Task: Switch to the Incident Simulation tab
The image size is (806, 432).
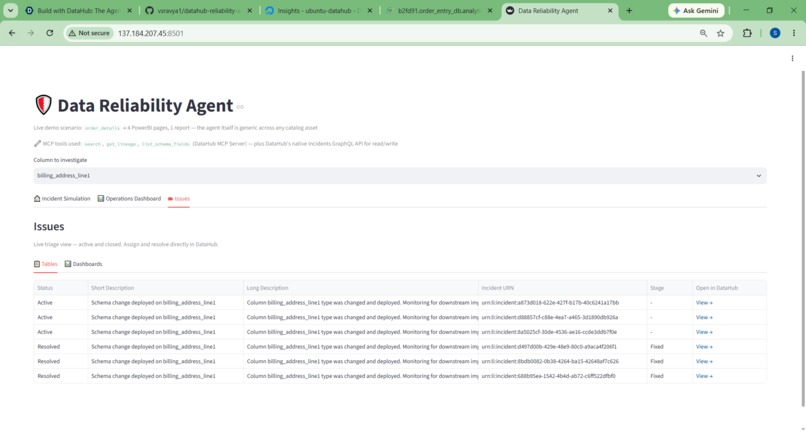Action: pyautogui.click(x=62, y=199)
